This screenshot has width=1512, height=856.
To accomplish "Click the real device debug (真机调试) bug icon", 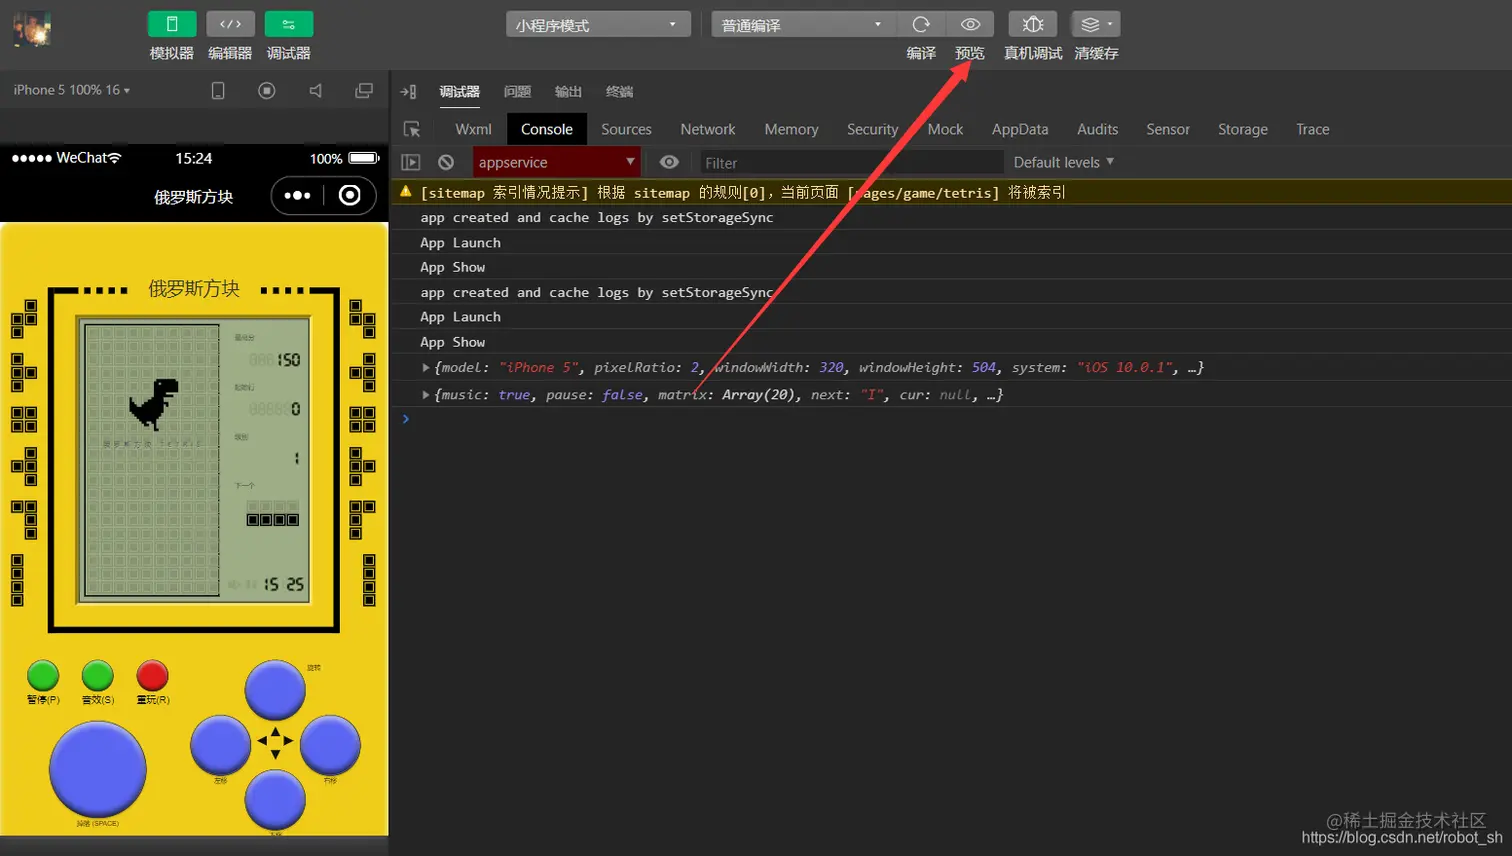I will point(1033,24).
